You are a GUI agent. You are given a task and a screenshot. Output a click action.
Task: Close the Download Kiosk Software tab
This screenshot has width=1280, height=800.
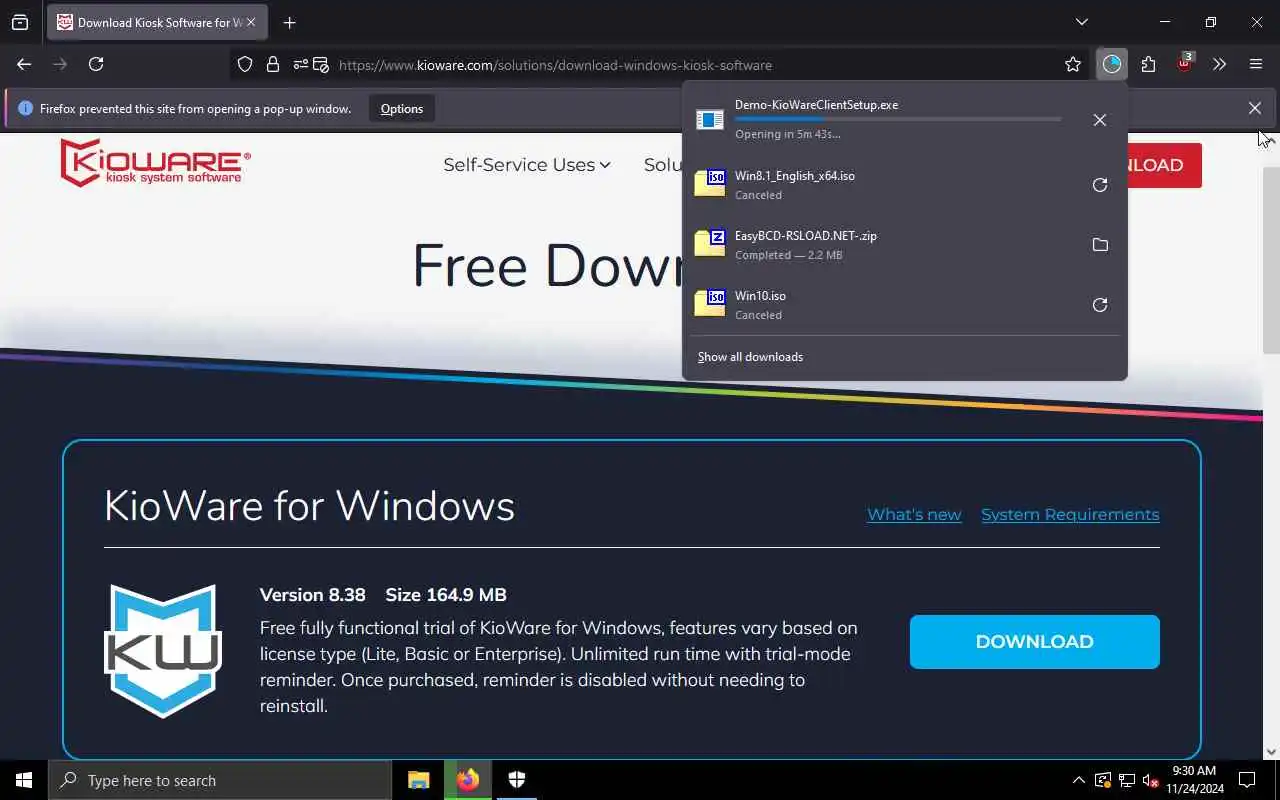250,22
